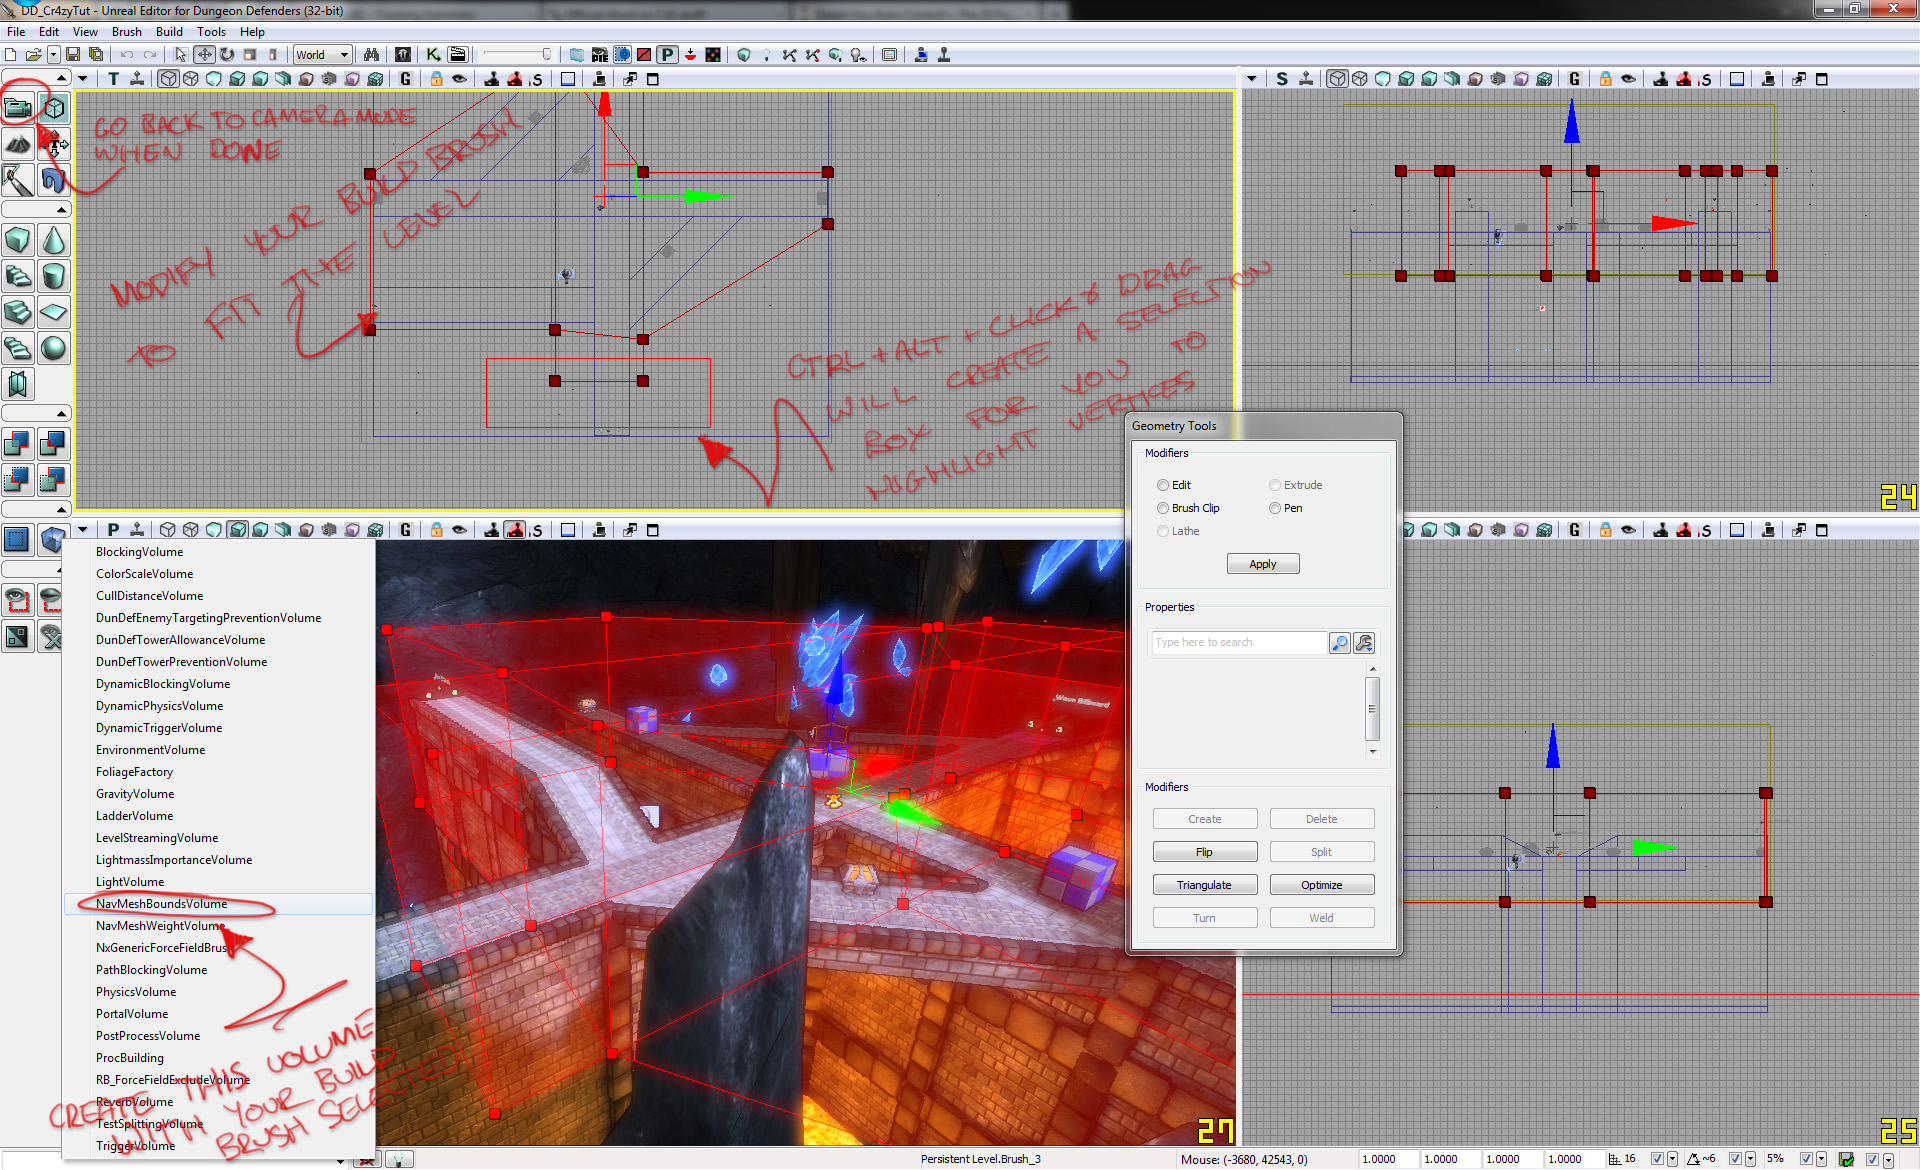Click the Add Volume cube icon
The image size is (1920, 1170).
(52, 540)
